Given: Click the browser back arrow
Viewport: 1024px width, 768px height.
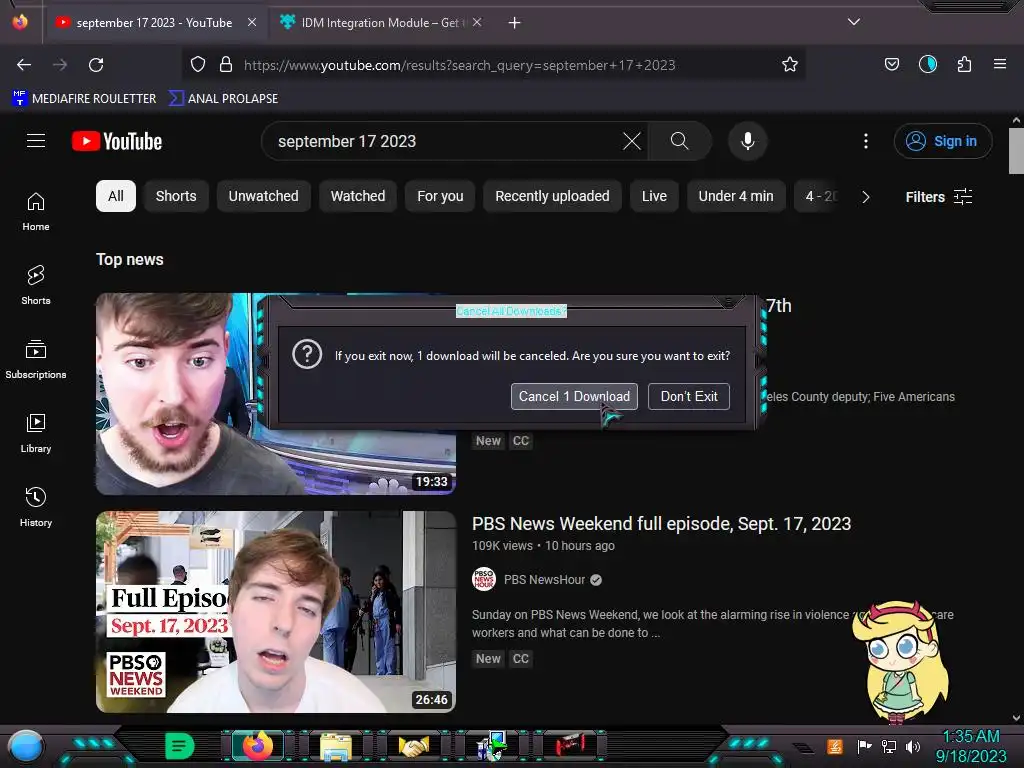Looking at the screenshot, I should coord(24,65).
